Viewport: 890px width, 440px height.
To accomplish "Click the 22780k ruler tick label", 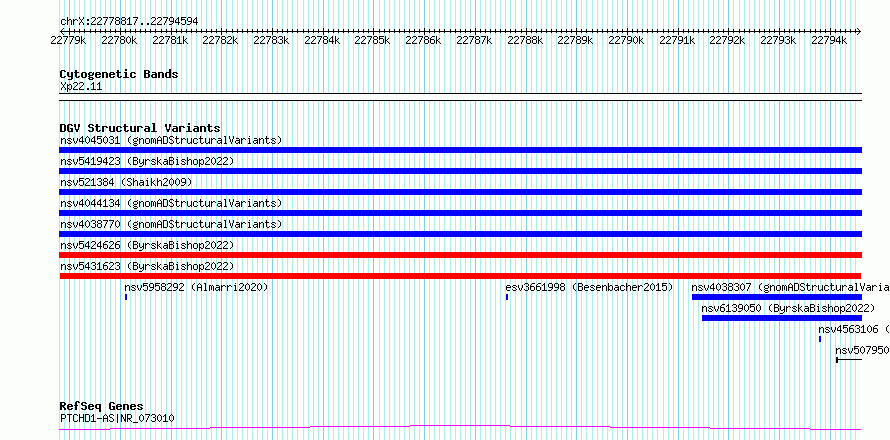I will 119,40.
